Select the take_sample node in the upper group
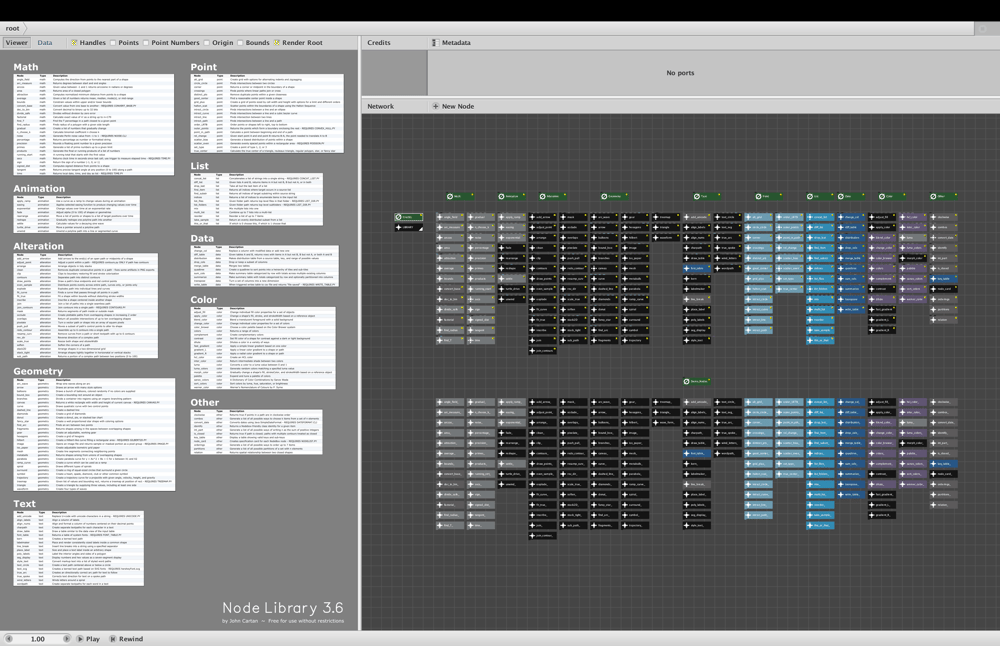The height and width of the screenshot is (646, 1000). (x=820, y=330)
